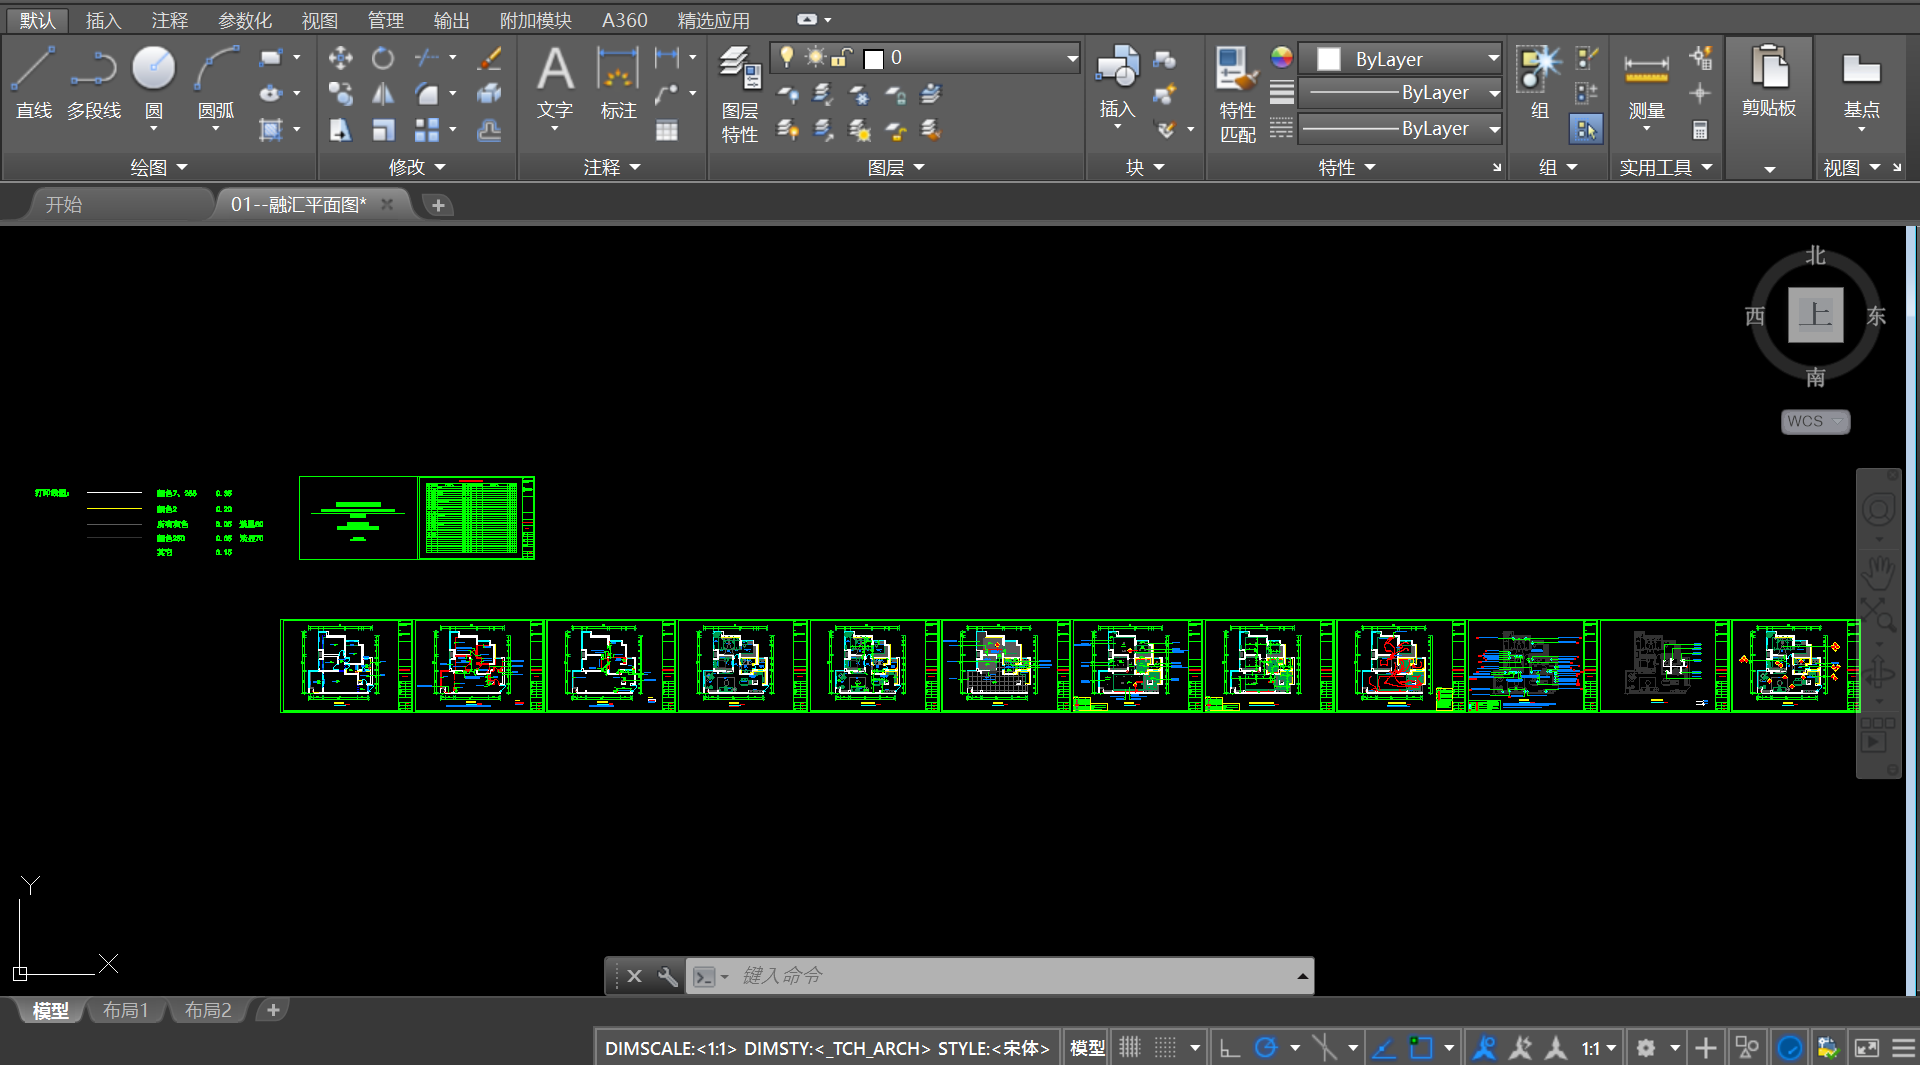Toggle group selection on/off button

(x=1586, y=130)
